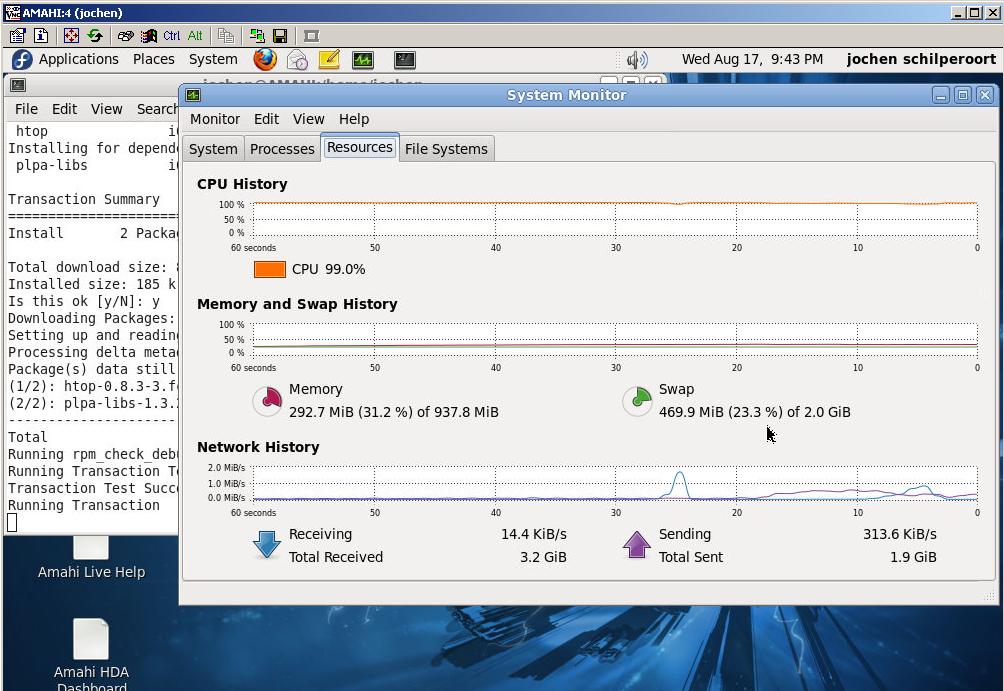Select the Amahi Live Help desktop icon

point(91,557)
